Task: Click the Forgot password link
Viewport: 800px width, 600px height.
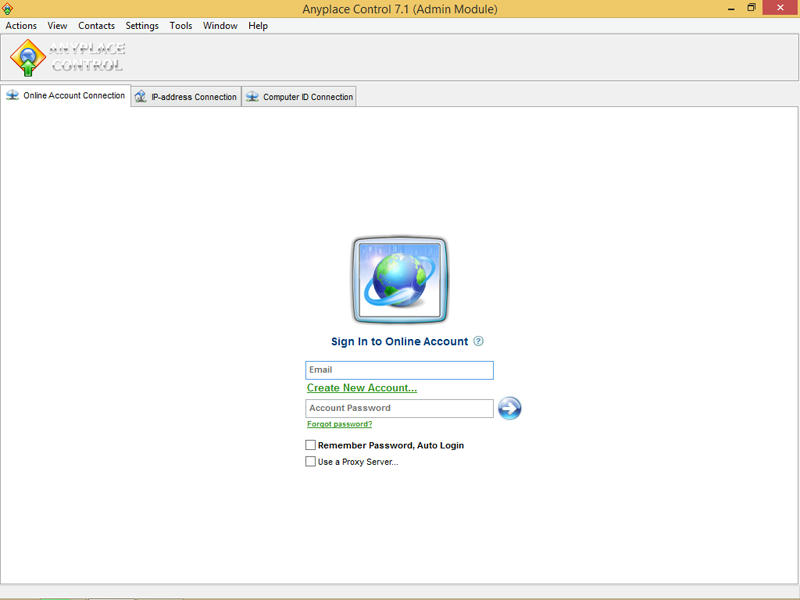Action: click(x=339, y=424)
